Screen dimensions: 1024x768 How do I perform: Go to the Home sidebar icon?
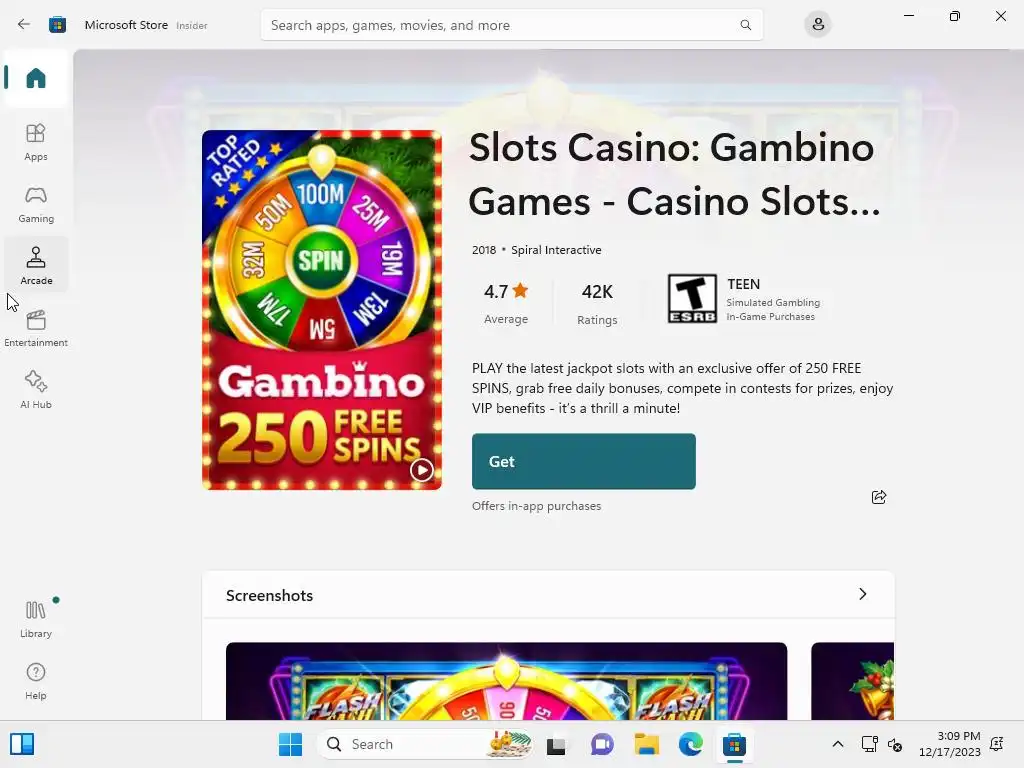(x=36, y=78)
